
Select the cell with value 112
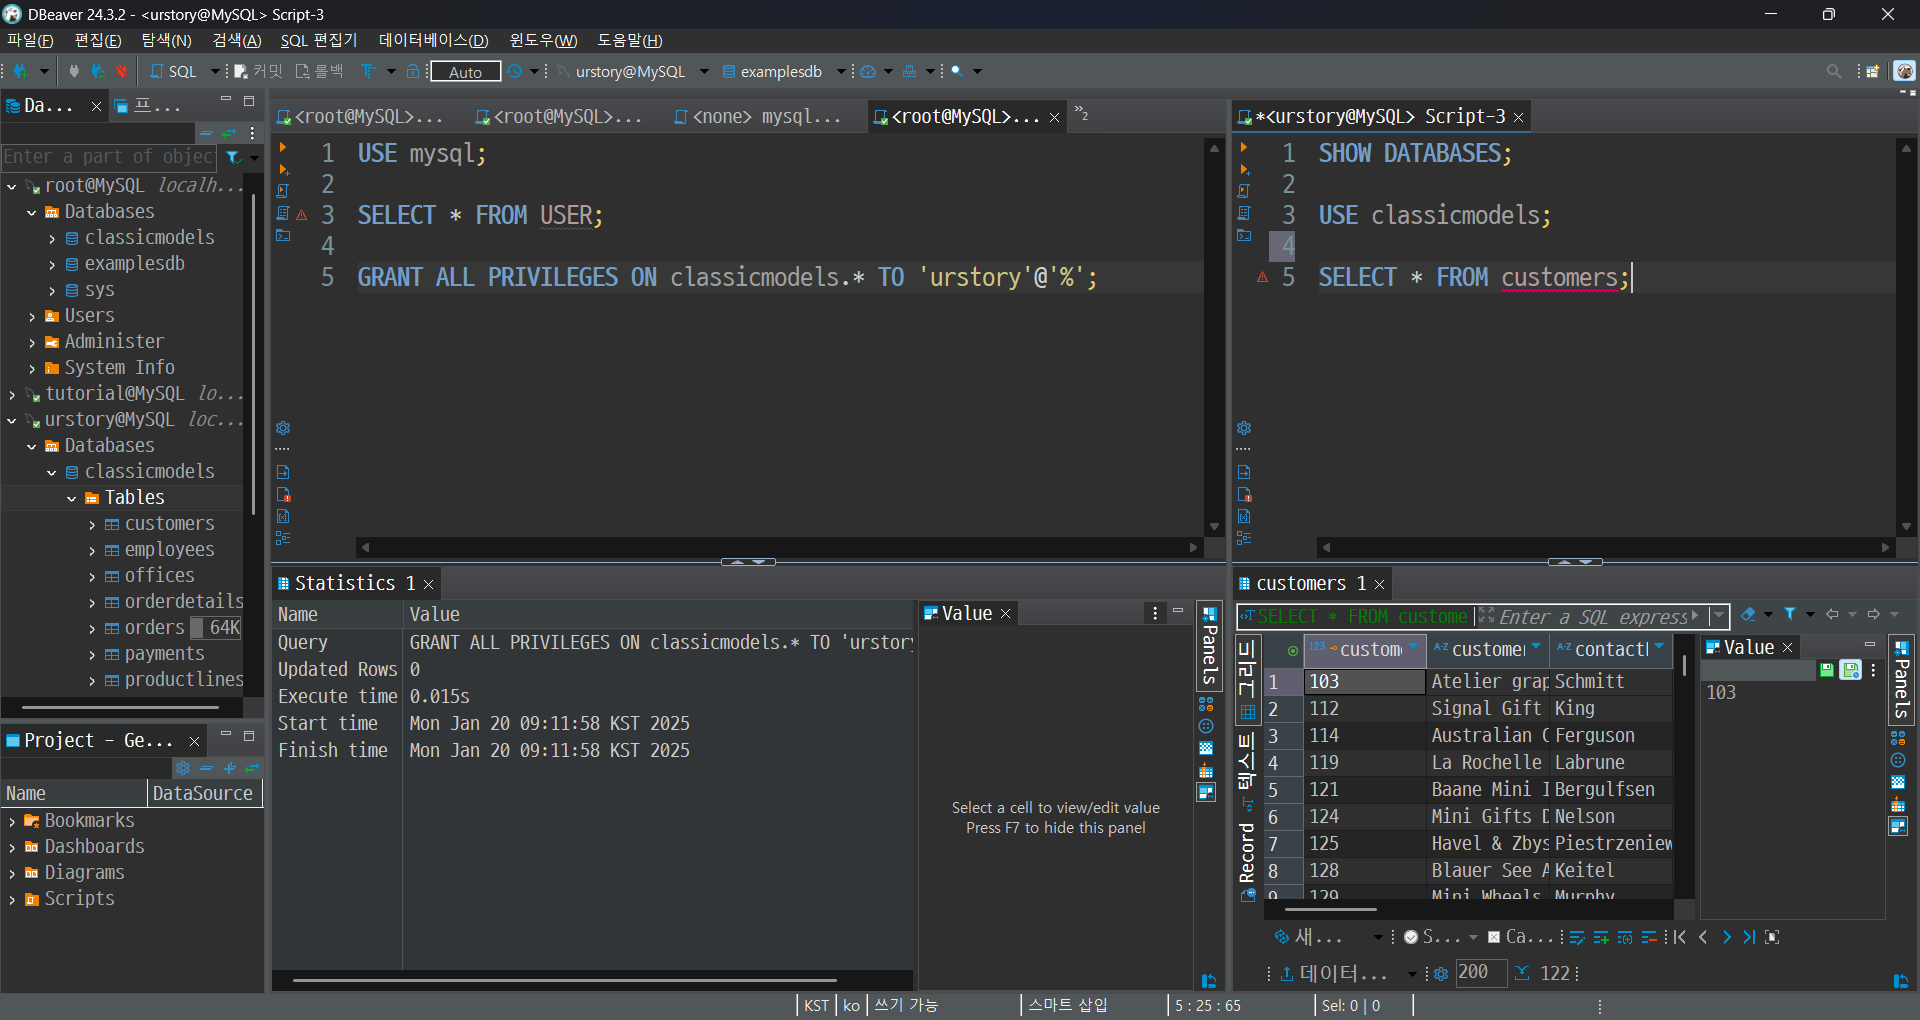point(1364,709)
